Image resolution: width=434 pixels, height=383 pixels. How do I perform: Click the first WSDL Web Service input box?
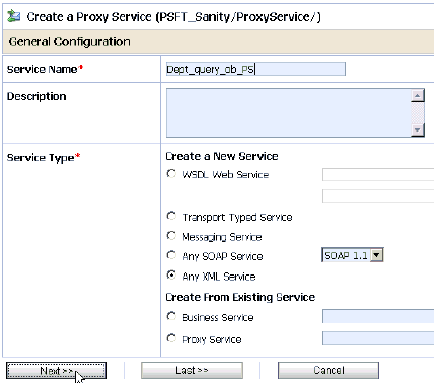(378, 174)
